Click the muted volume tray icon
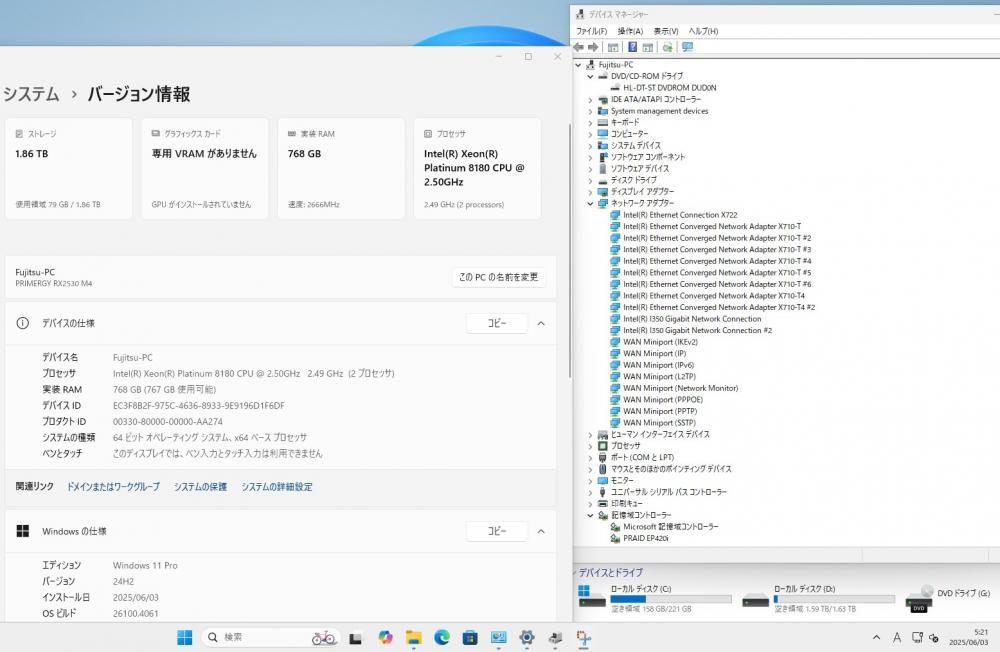Viewport: 1000px width, 652px height. [x=934, y=637]
